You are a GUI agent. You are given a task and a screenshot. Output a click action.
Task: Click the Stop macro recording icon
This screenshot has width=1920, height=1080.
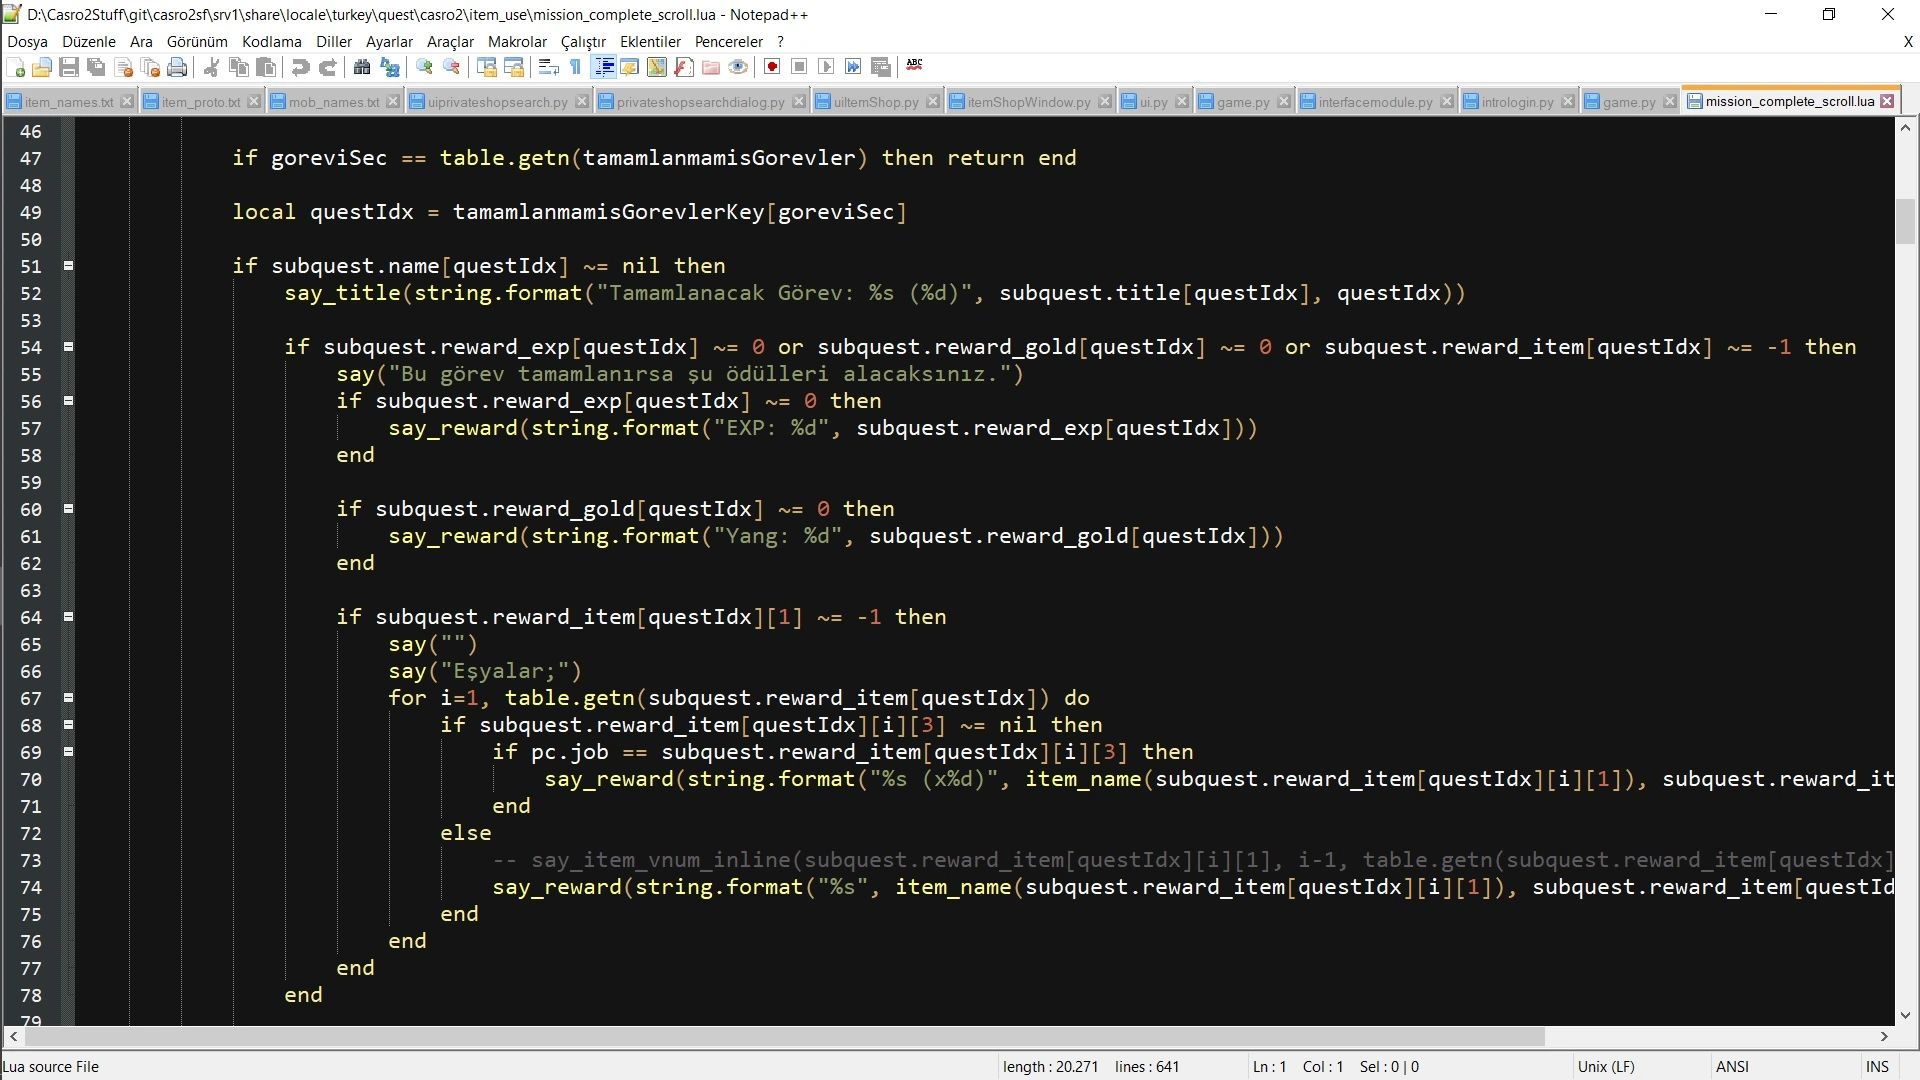(x=799, y=67)
